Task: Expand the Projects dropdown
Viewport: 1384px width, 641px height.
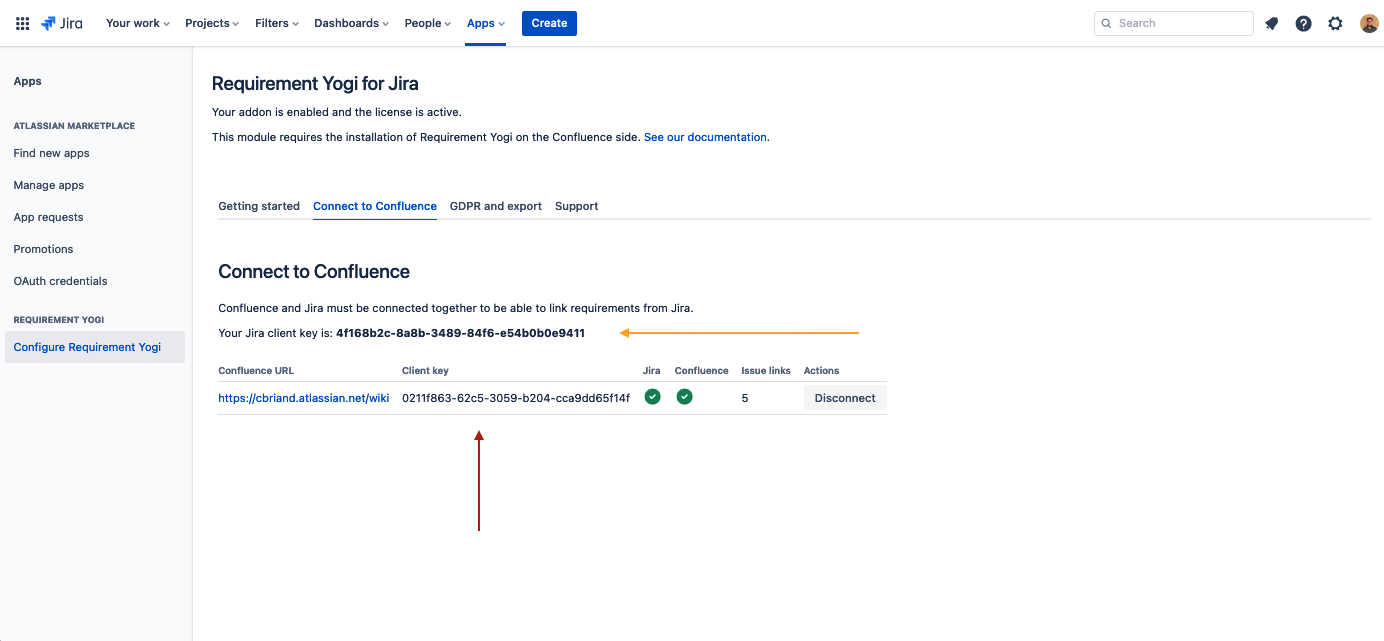Action: (211, 23)
